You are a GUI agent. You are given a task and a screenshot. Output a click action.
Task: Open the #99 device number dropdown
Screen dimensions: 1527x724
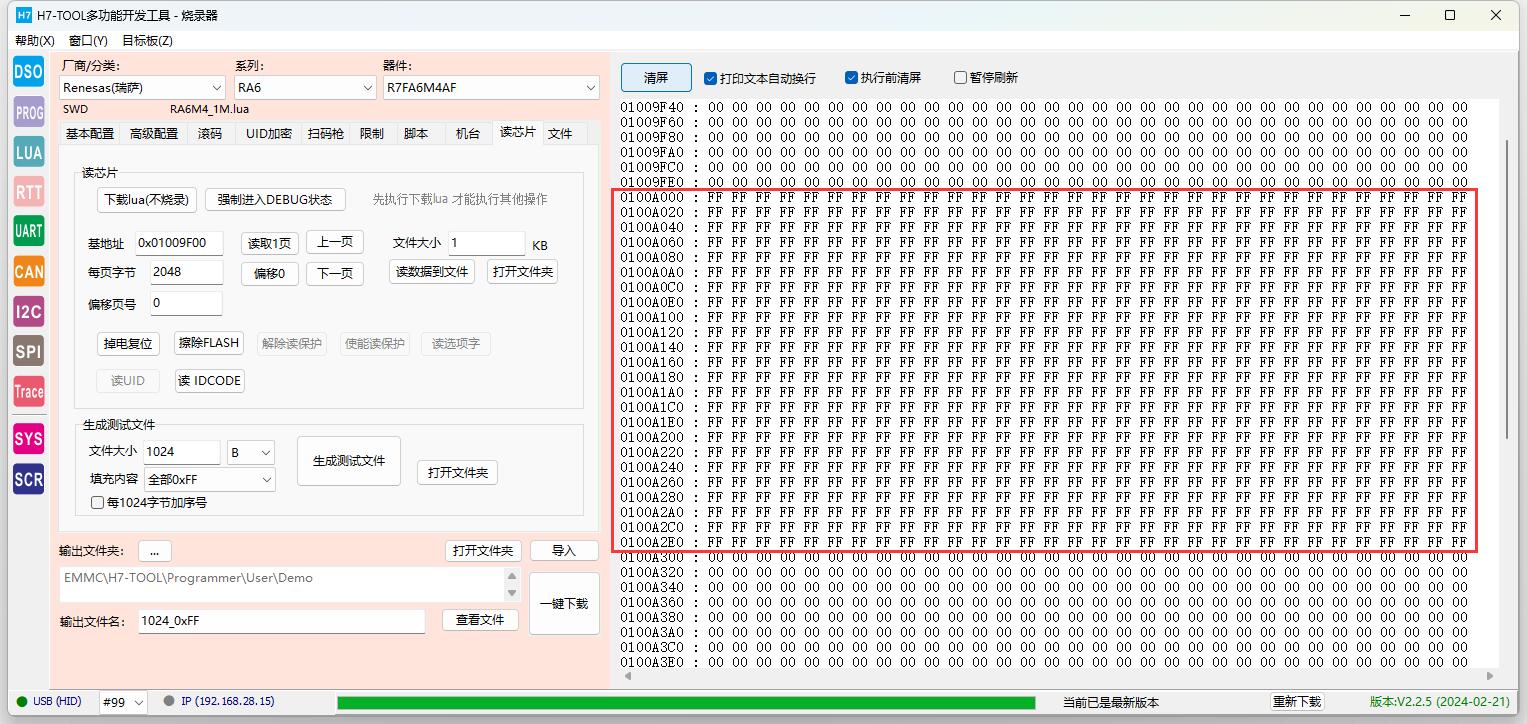pyautogui.click(x=123, y=703)
